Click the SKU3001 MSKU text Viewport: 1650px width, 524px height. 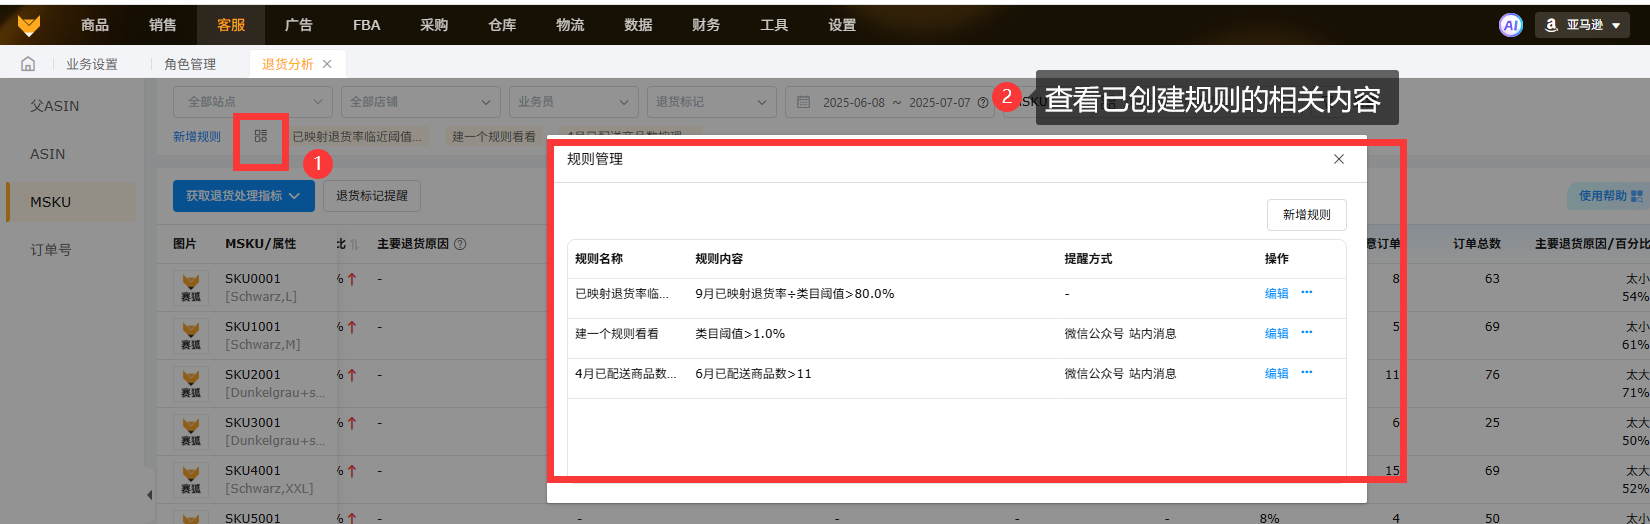(253, 423)
